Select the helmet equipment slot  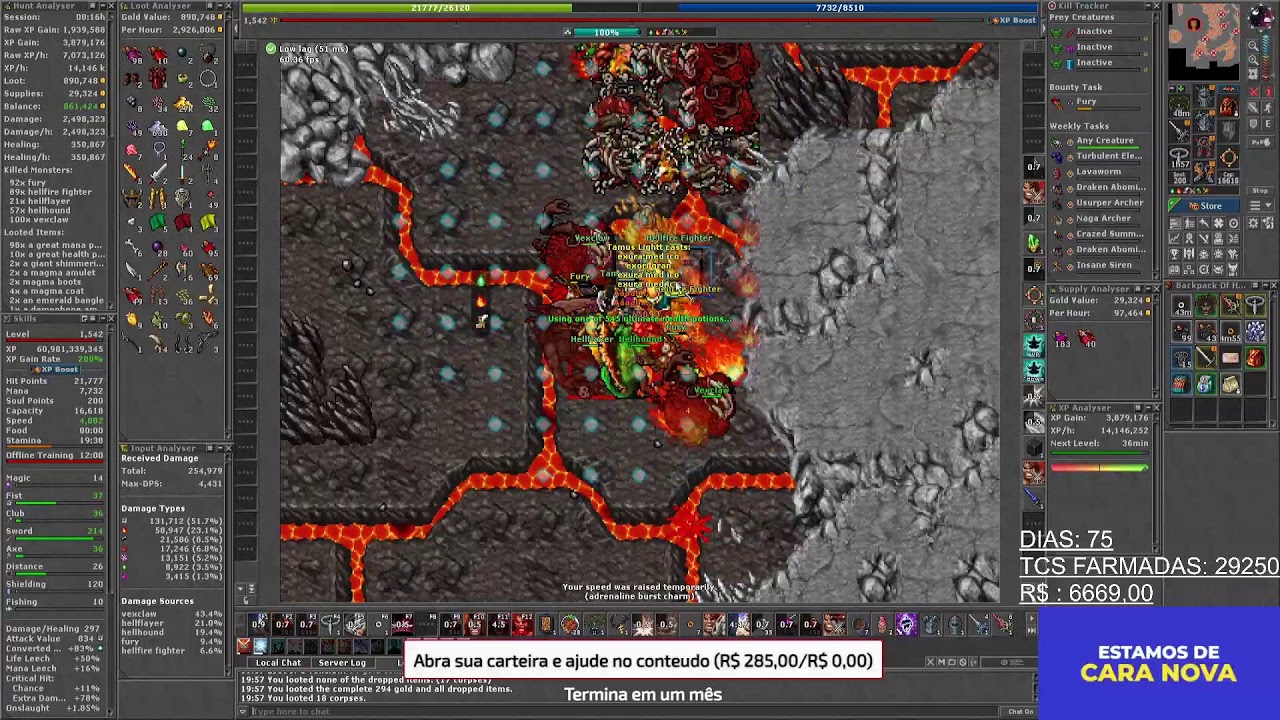click(x=1204, y=95)
